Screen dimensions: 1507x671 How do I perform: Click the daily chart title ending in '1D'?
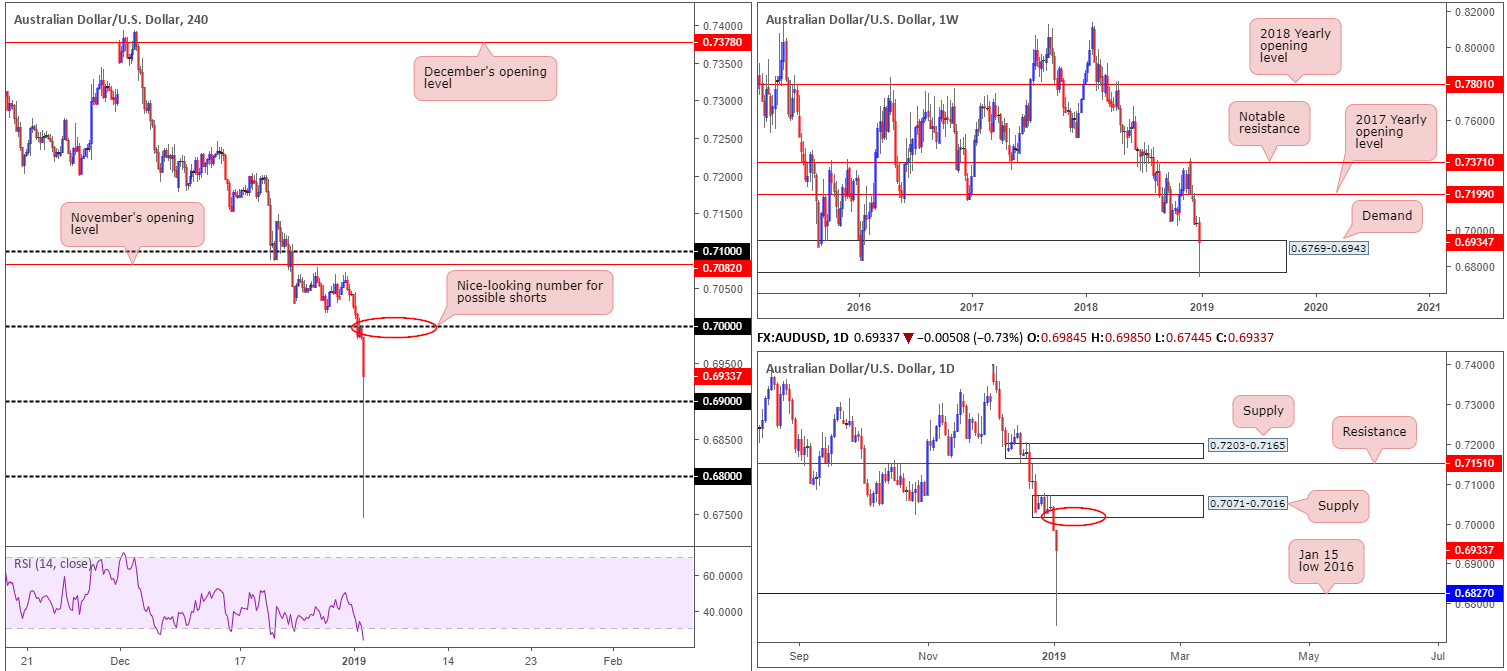tap(861, 369)
